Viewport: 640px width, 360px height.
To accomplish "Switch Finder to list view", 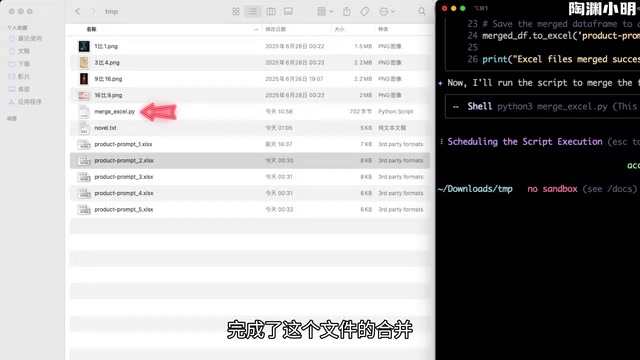I will coord(253,11).
